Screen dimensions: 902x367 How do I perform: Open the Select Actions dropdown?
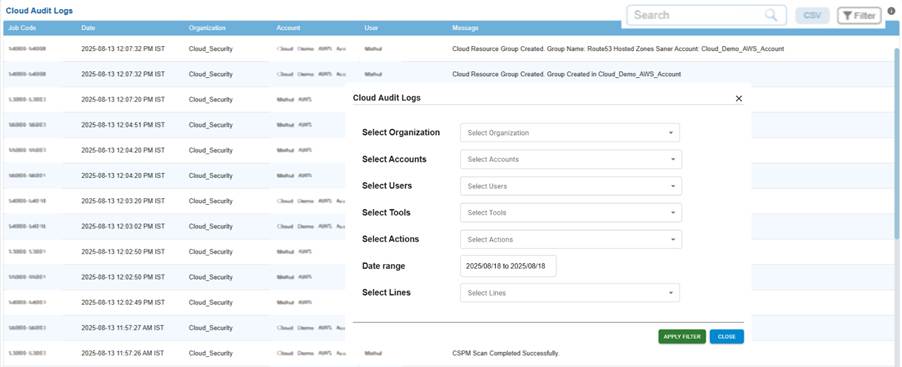coord(571,239)
